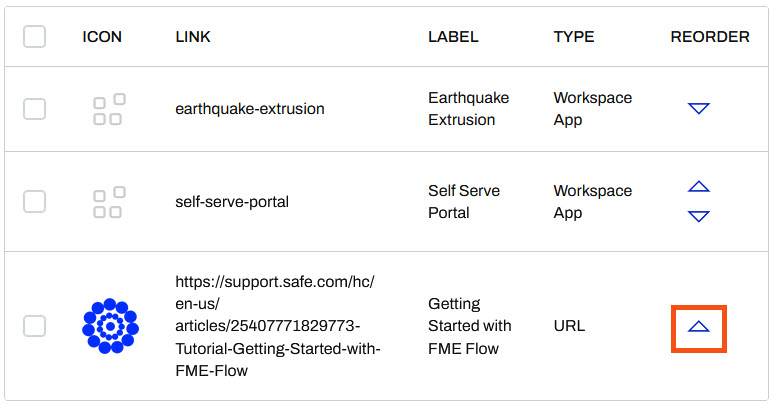Open the self-serve-portal link text
Image resolution: width=772 pixels, height=404 pixels.
pos(232,202)
